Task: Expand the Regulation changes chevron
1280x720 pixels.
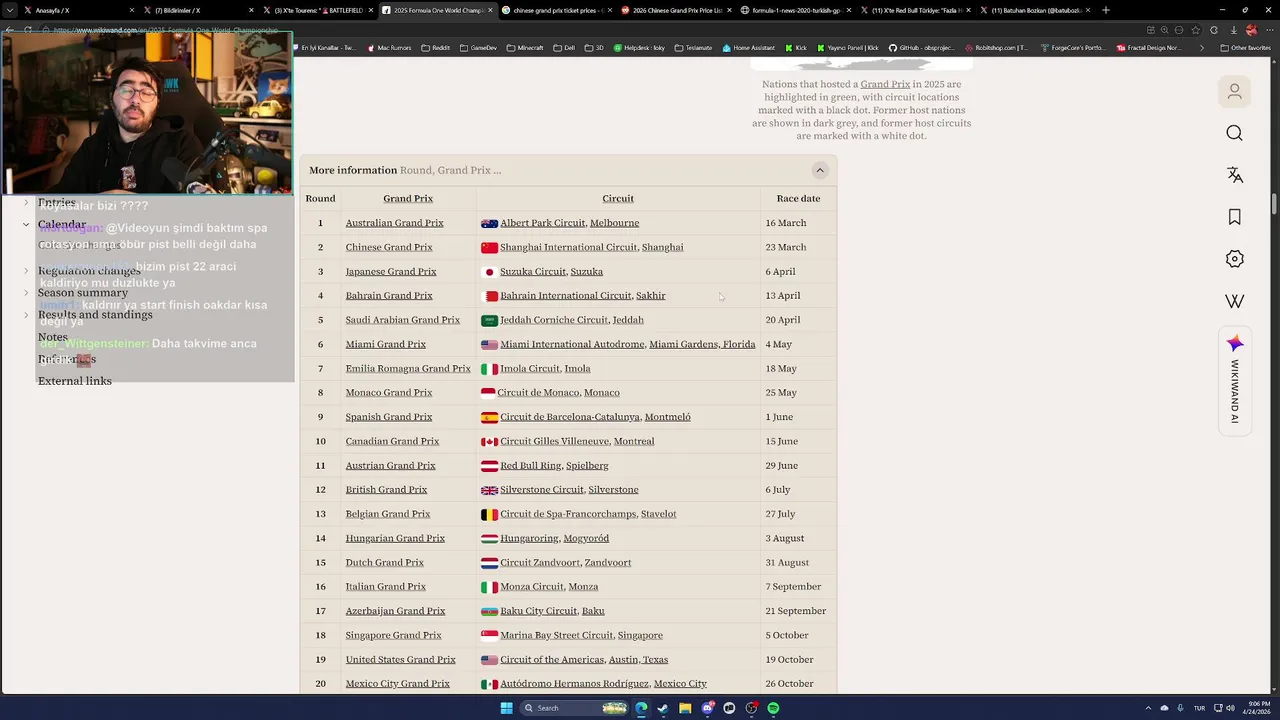Action: coord(26,271)
